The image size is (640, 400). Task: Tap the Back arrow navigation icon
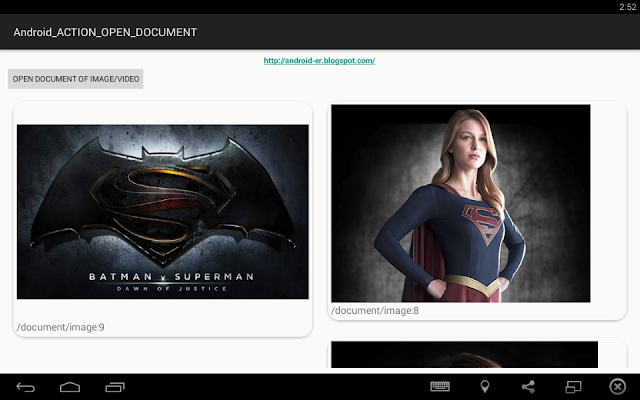coord(25,387)
